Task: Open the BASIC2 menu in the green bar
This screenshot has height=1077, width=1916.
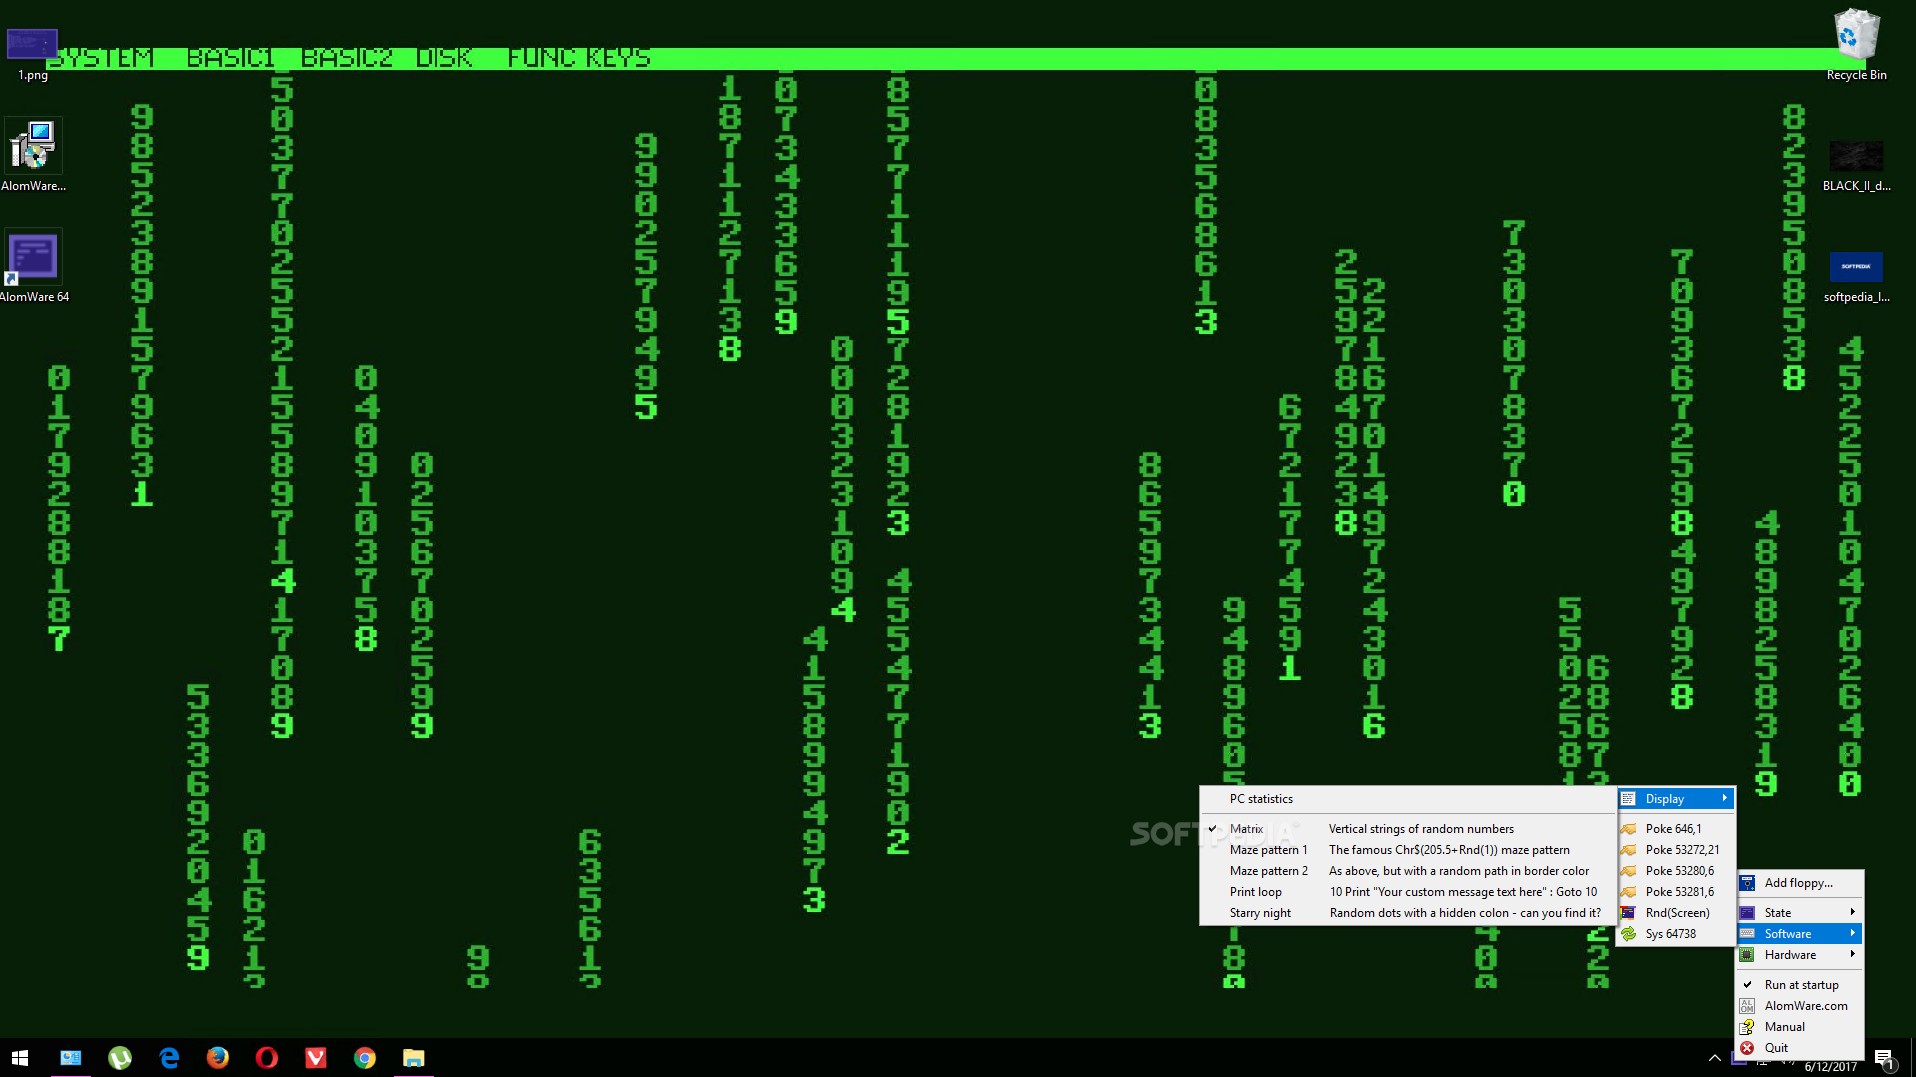Action: pos(346,57)
